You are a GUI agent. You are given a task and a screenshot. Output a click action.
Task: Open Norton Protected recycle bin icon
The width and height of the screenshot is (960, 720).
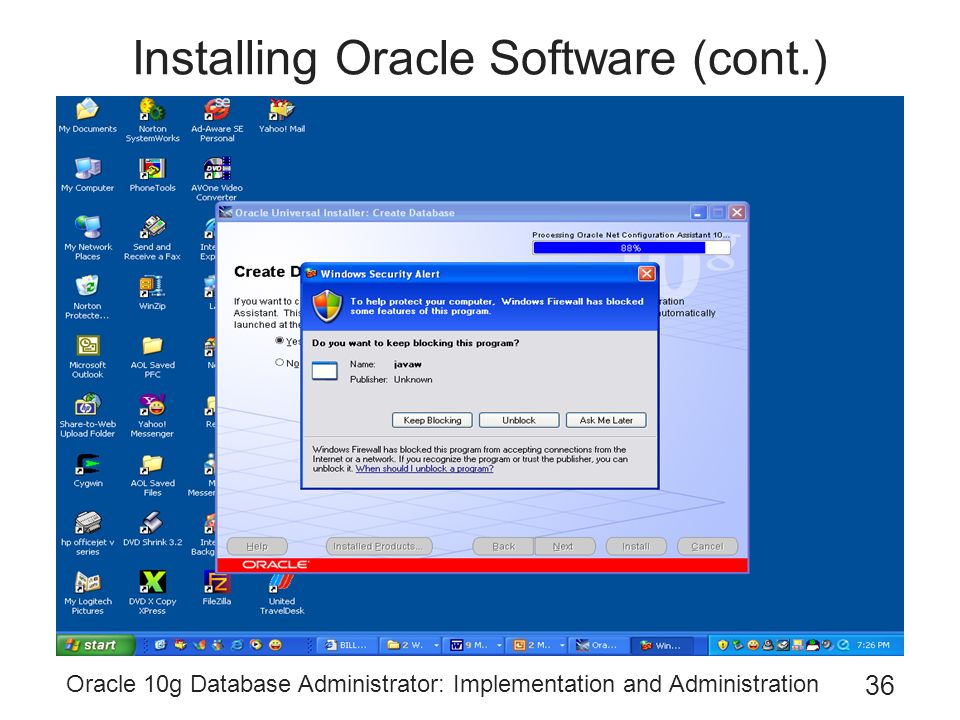(88, 297)
